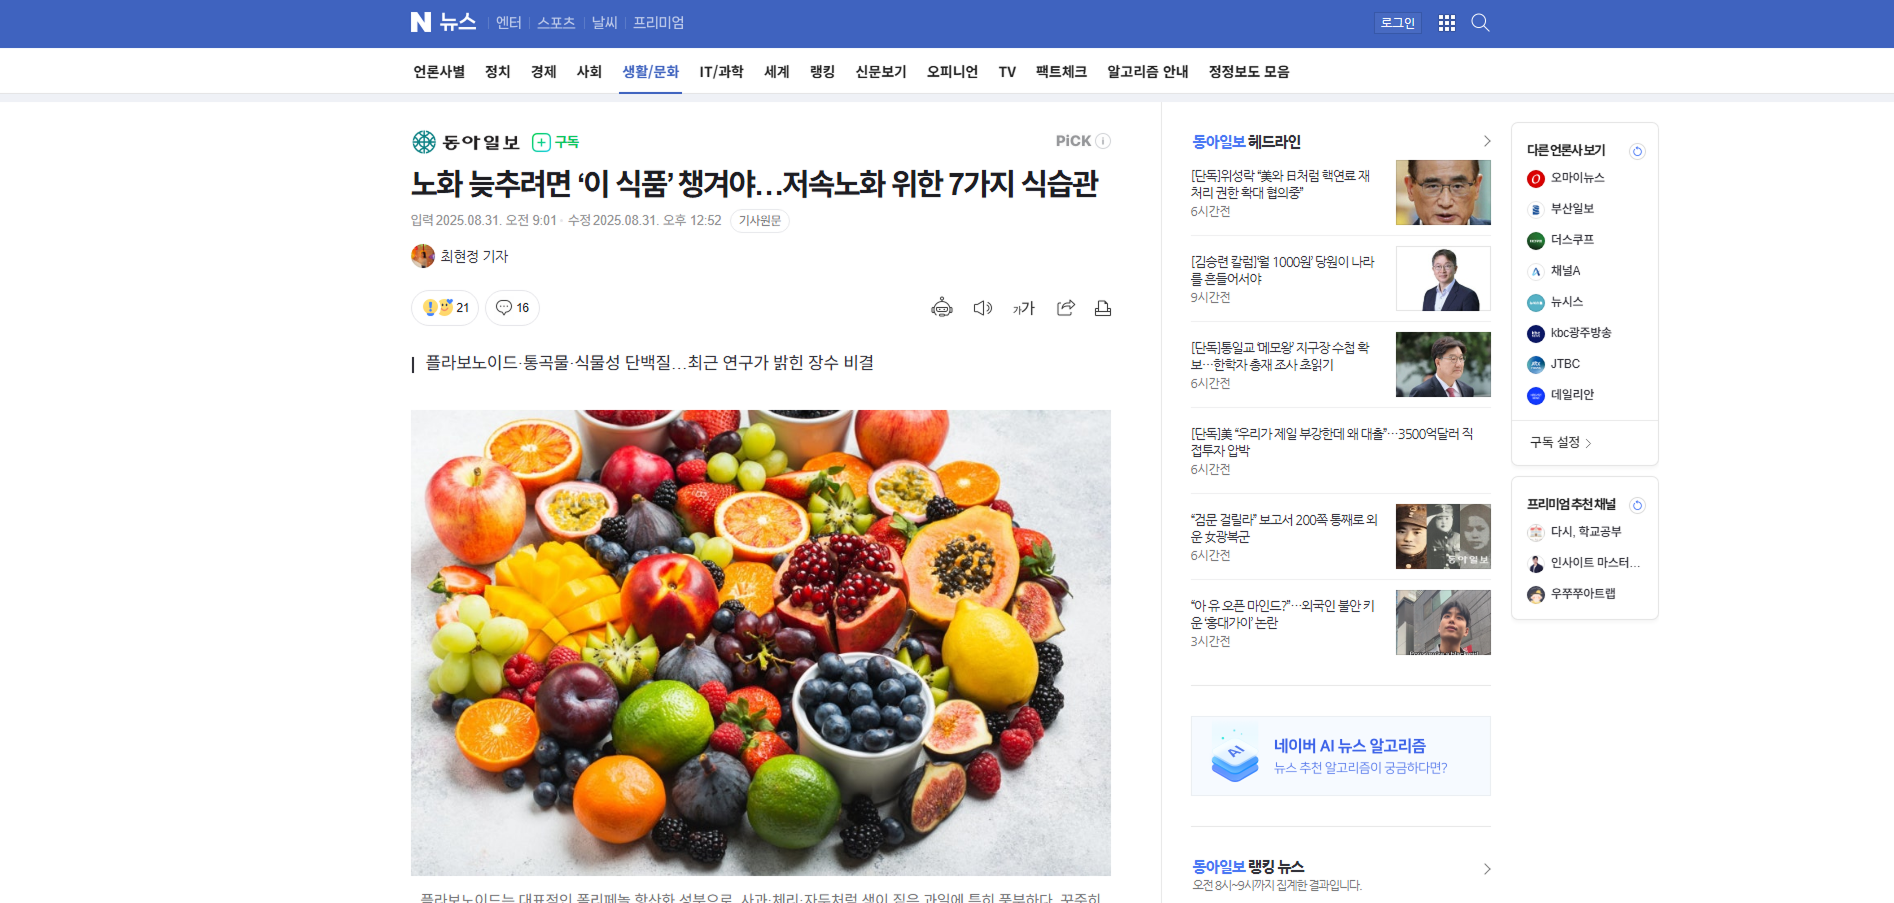Screen dimensions: 1894x903
Task: Select the 생활/문화 menu tab
Action: pyautogui.click(x=650, y=72)
